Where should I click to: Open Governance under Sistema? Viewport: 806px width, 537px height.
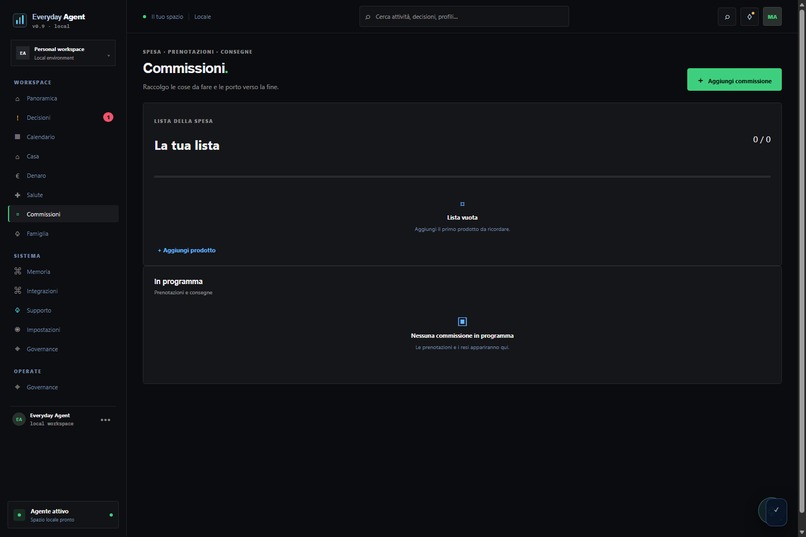coord(63,349)
